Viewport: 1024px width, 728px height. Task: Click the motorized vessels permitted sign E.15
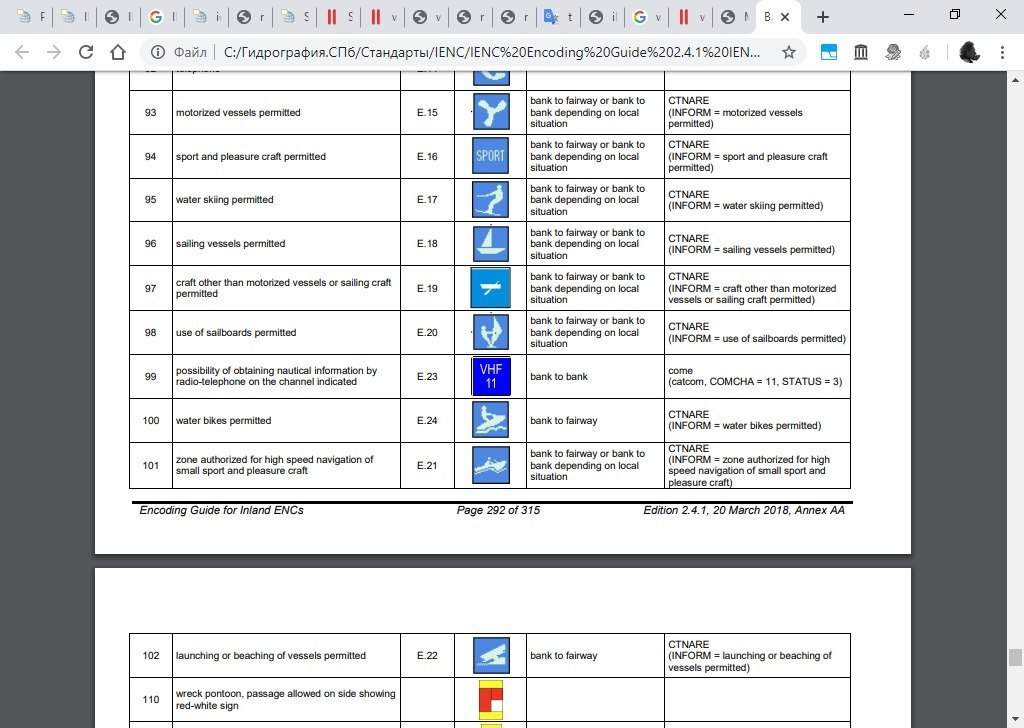pyautogui.click(x=490, y=112)
